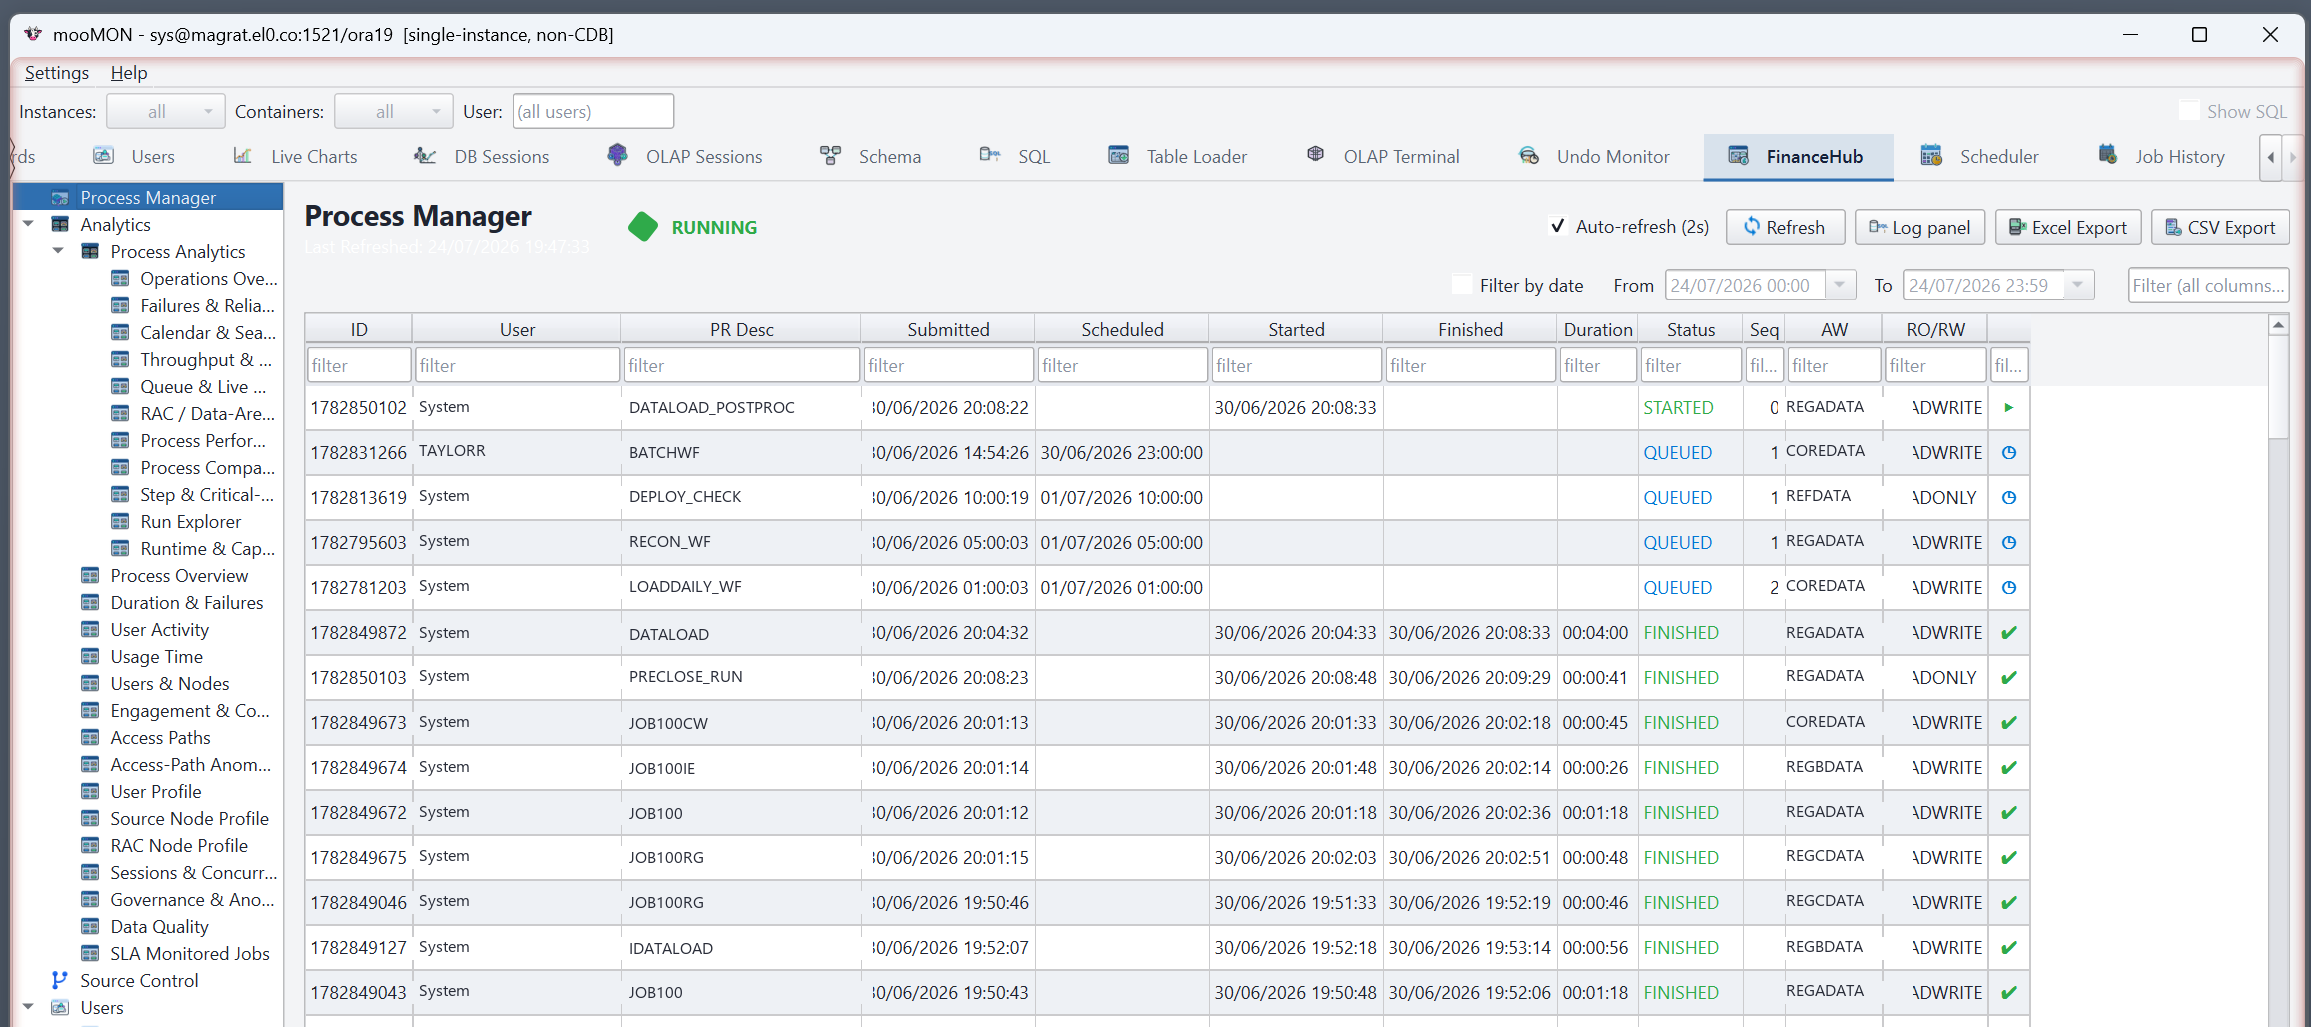Click the CSV Export button

(2220, 227)
